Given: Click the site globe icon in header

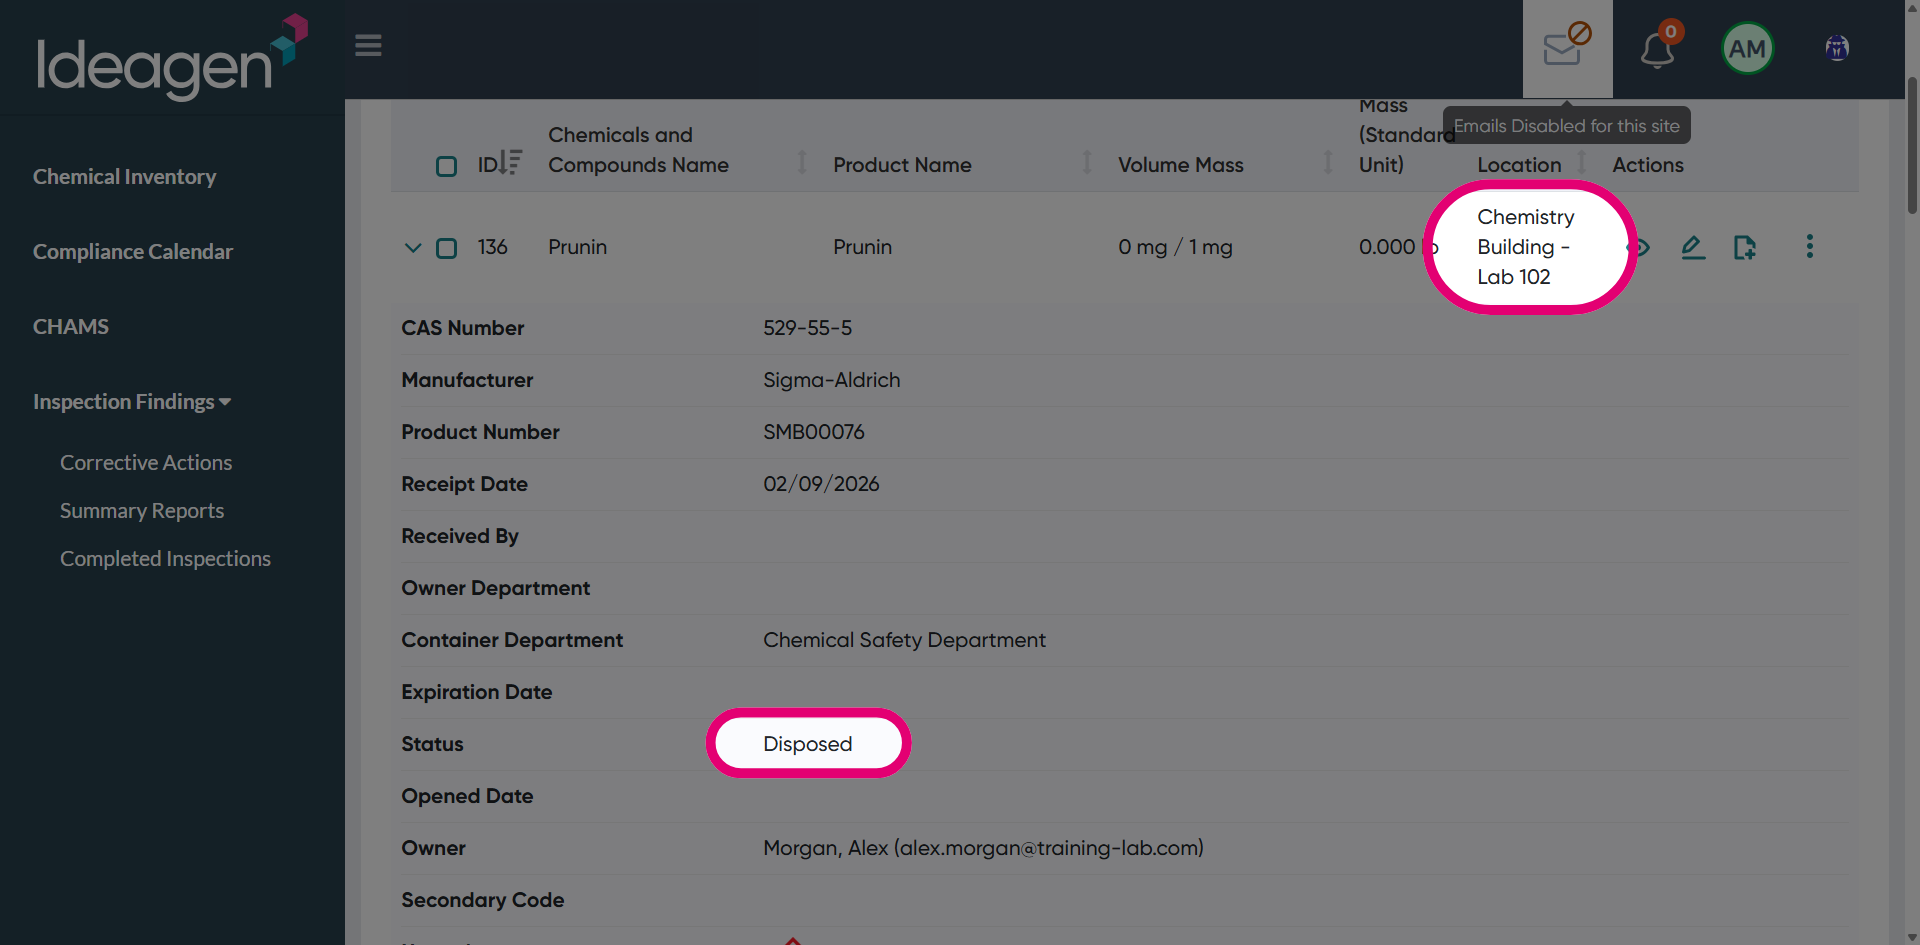Looking at the screenshot, I should pos(1837,48).
